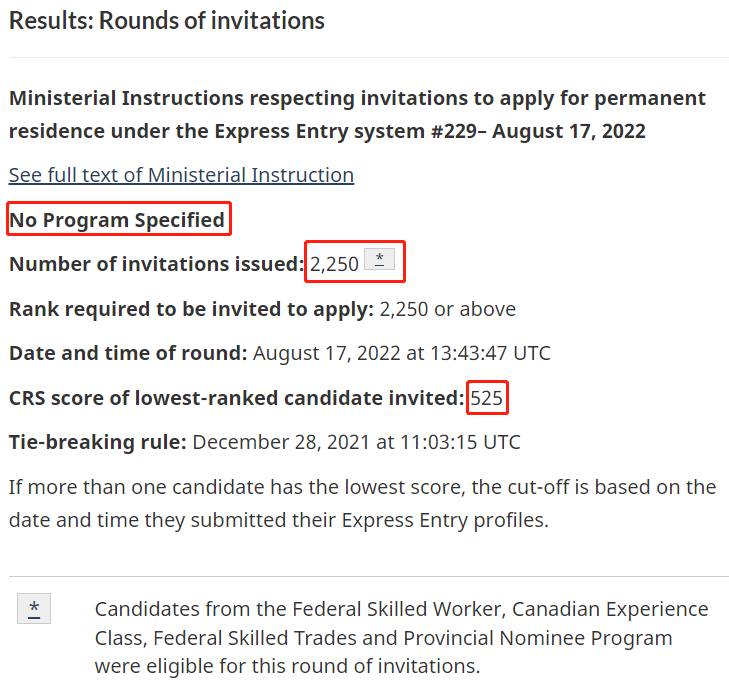The width and height of the screenshot is (729, 684).
Task: Click the December 28, 2021 tie-breaking date
Action: pyautogui.click(x=357, y=442)
